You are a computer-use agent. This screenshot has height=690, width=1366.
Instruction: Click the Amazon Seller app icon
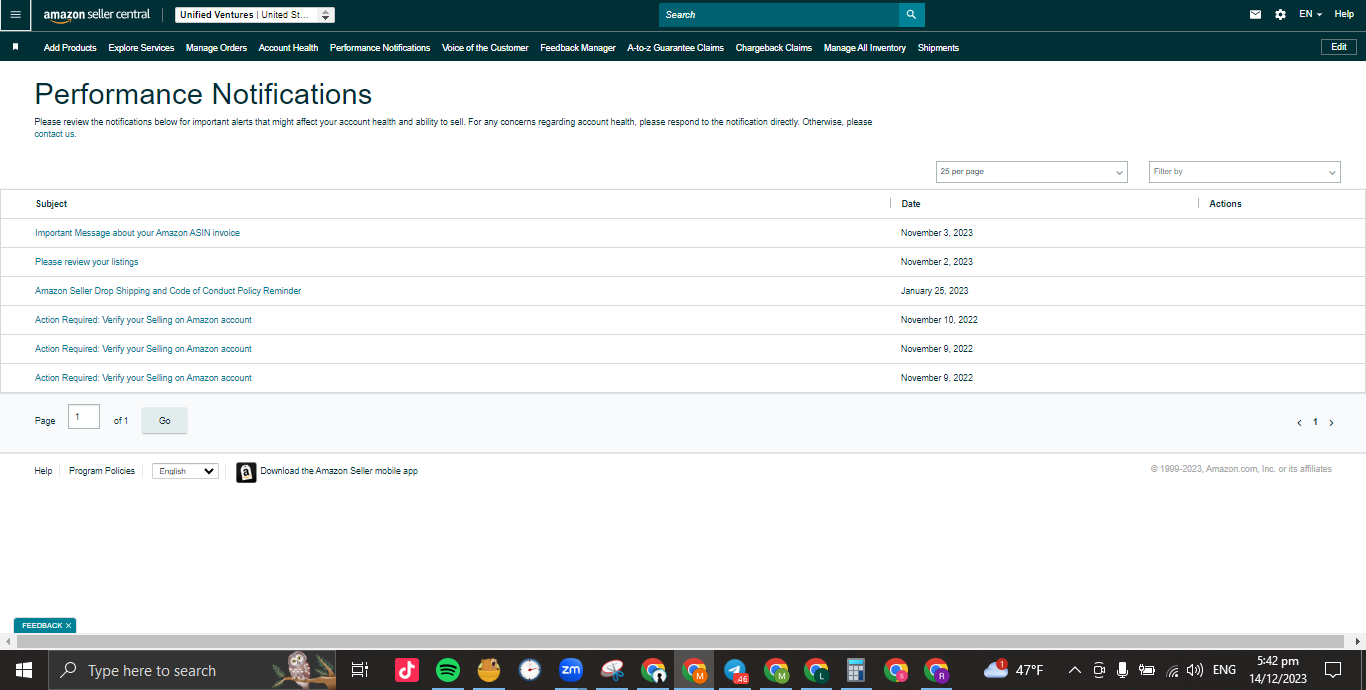pyautogui.click(x=246, y=472)
